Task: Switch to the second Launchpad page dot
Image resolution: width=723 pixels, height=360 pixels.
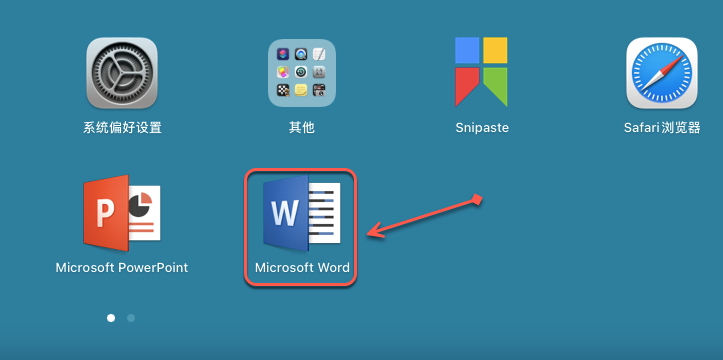Action: 131,318
